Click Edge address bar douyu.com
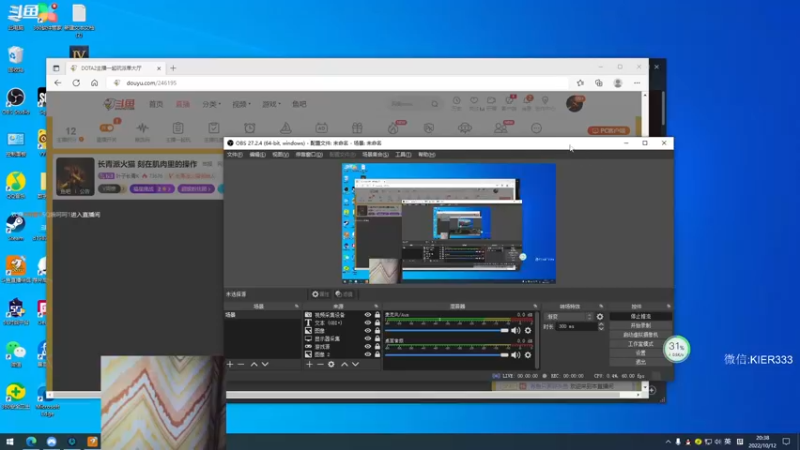Image resolution: width=800 pixels, height=450 pixels. pyautogui.click(x=339, y=83)
